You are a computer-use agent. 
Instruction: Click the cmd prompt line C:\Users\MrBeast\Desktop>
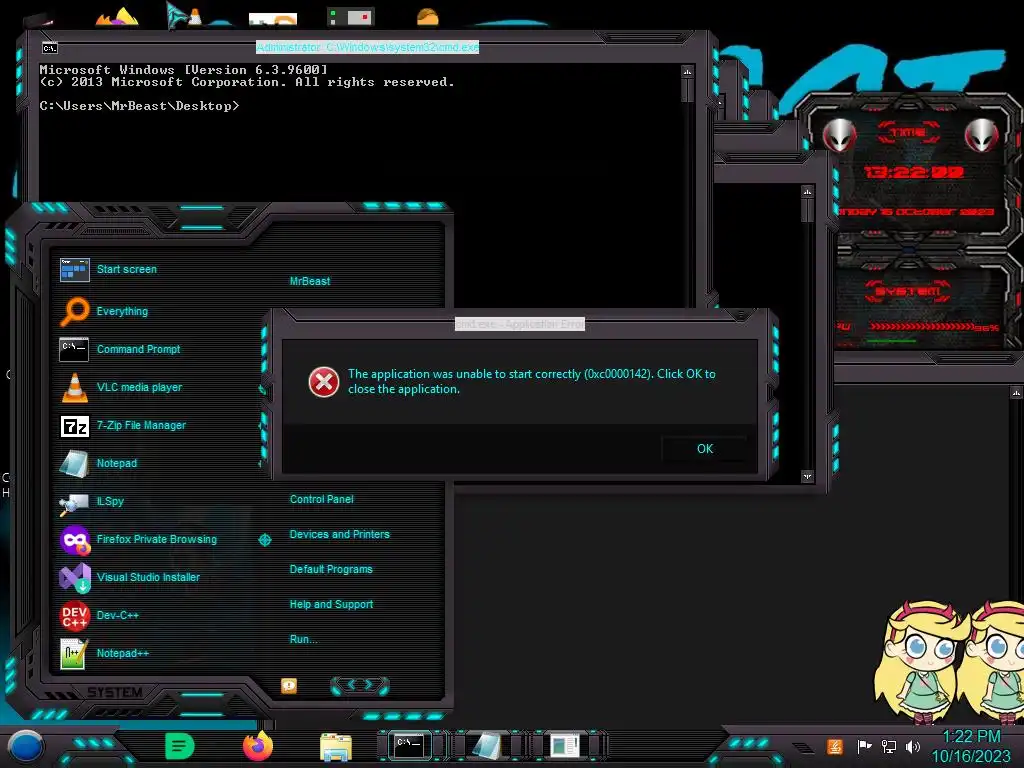tap(139, 106)
